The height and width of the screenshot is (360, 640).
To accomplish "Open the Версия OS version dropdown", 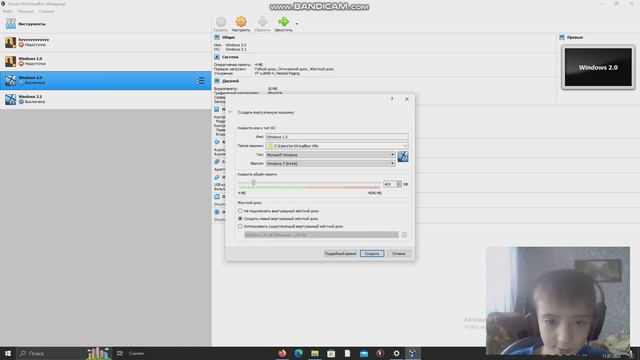I will click(331, 163).
